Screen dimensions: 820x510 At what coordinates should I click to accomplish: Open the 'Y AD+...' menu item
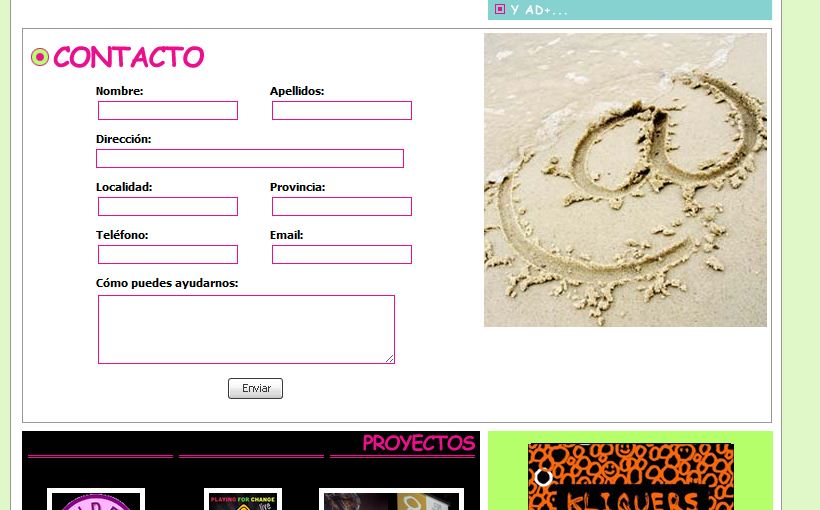tap(539, 10)
